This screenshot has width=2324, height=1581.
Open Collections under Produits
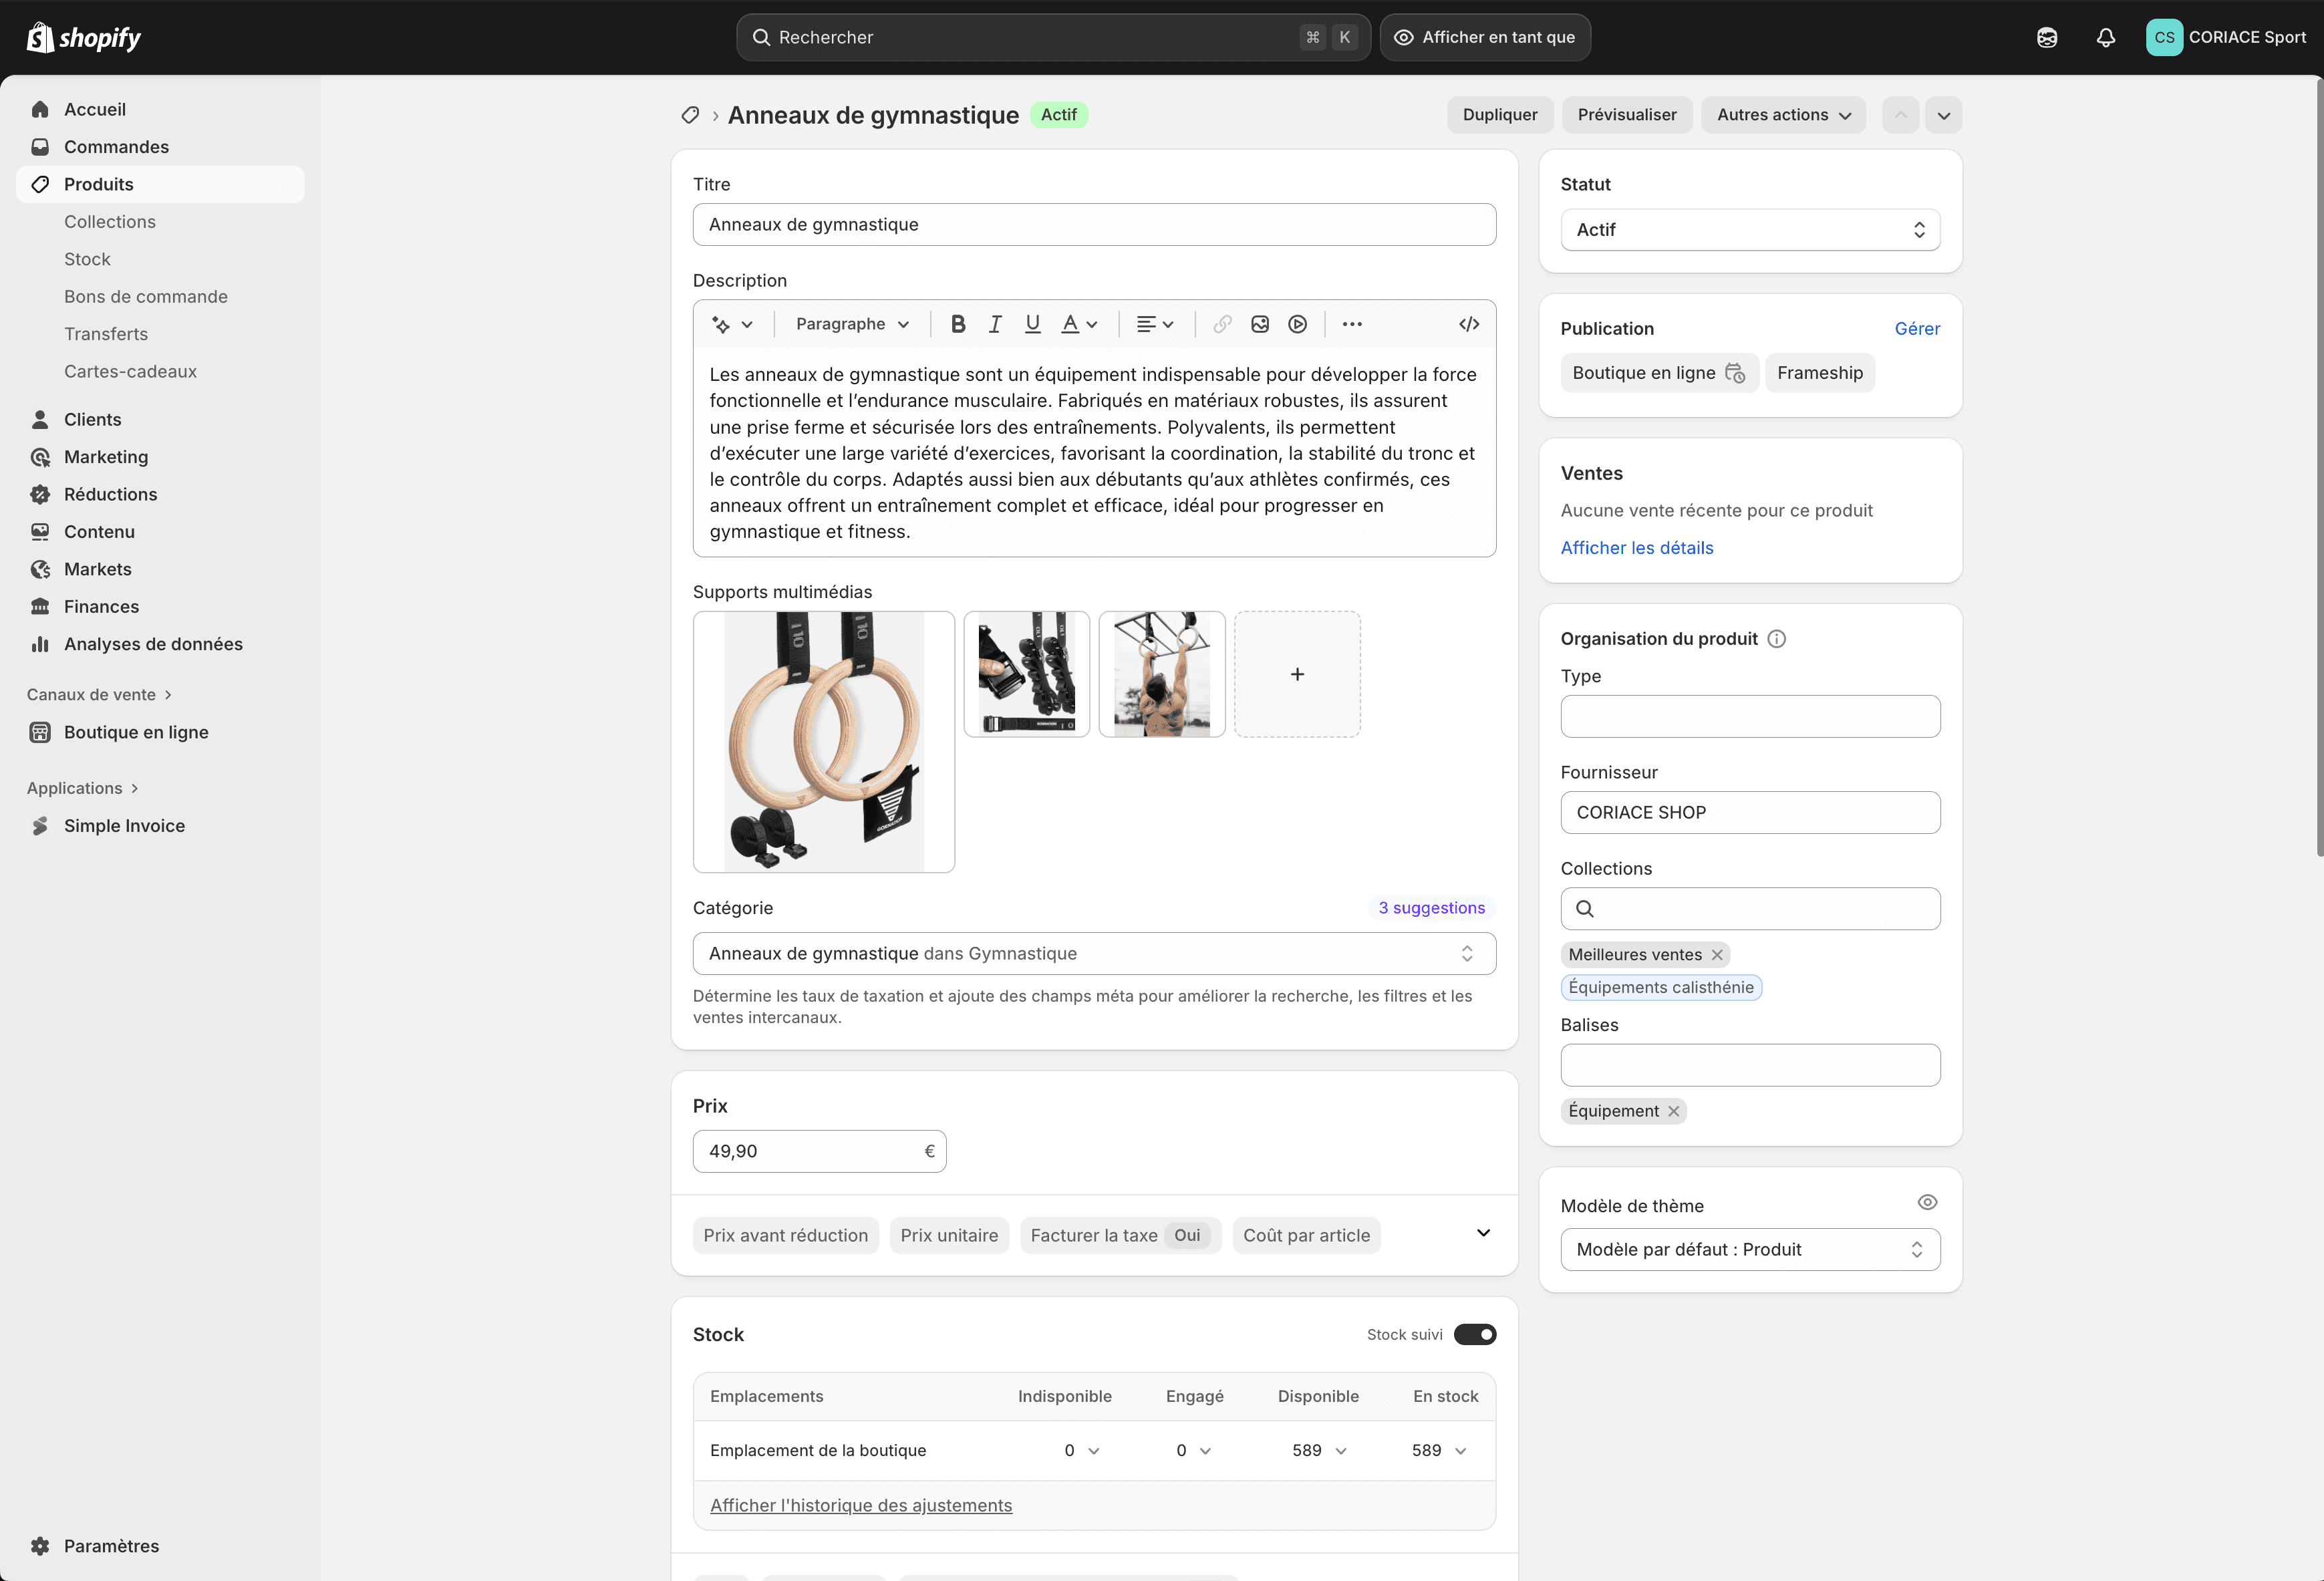tap(110, 222)
